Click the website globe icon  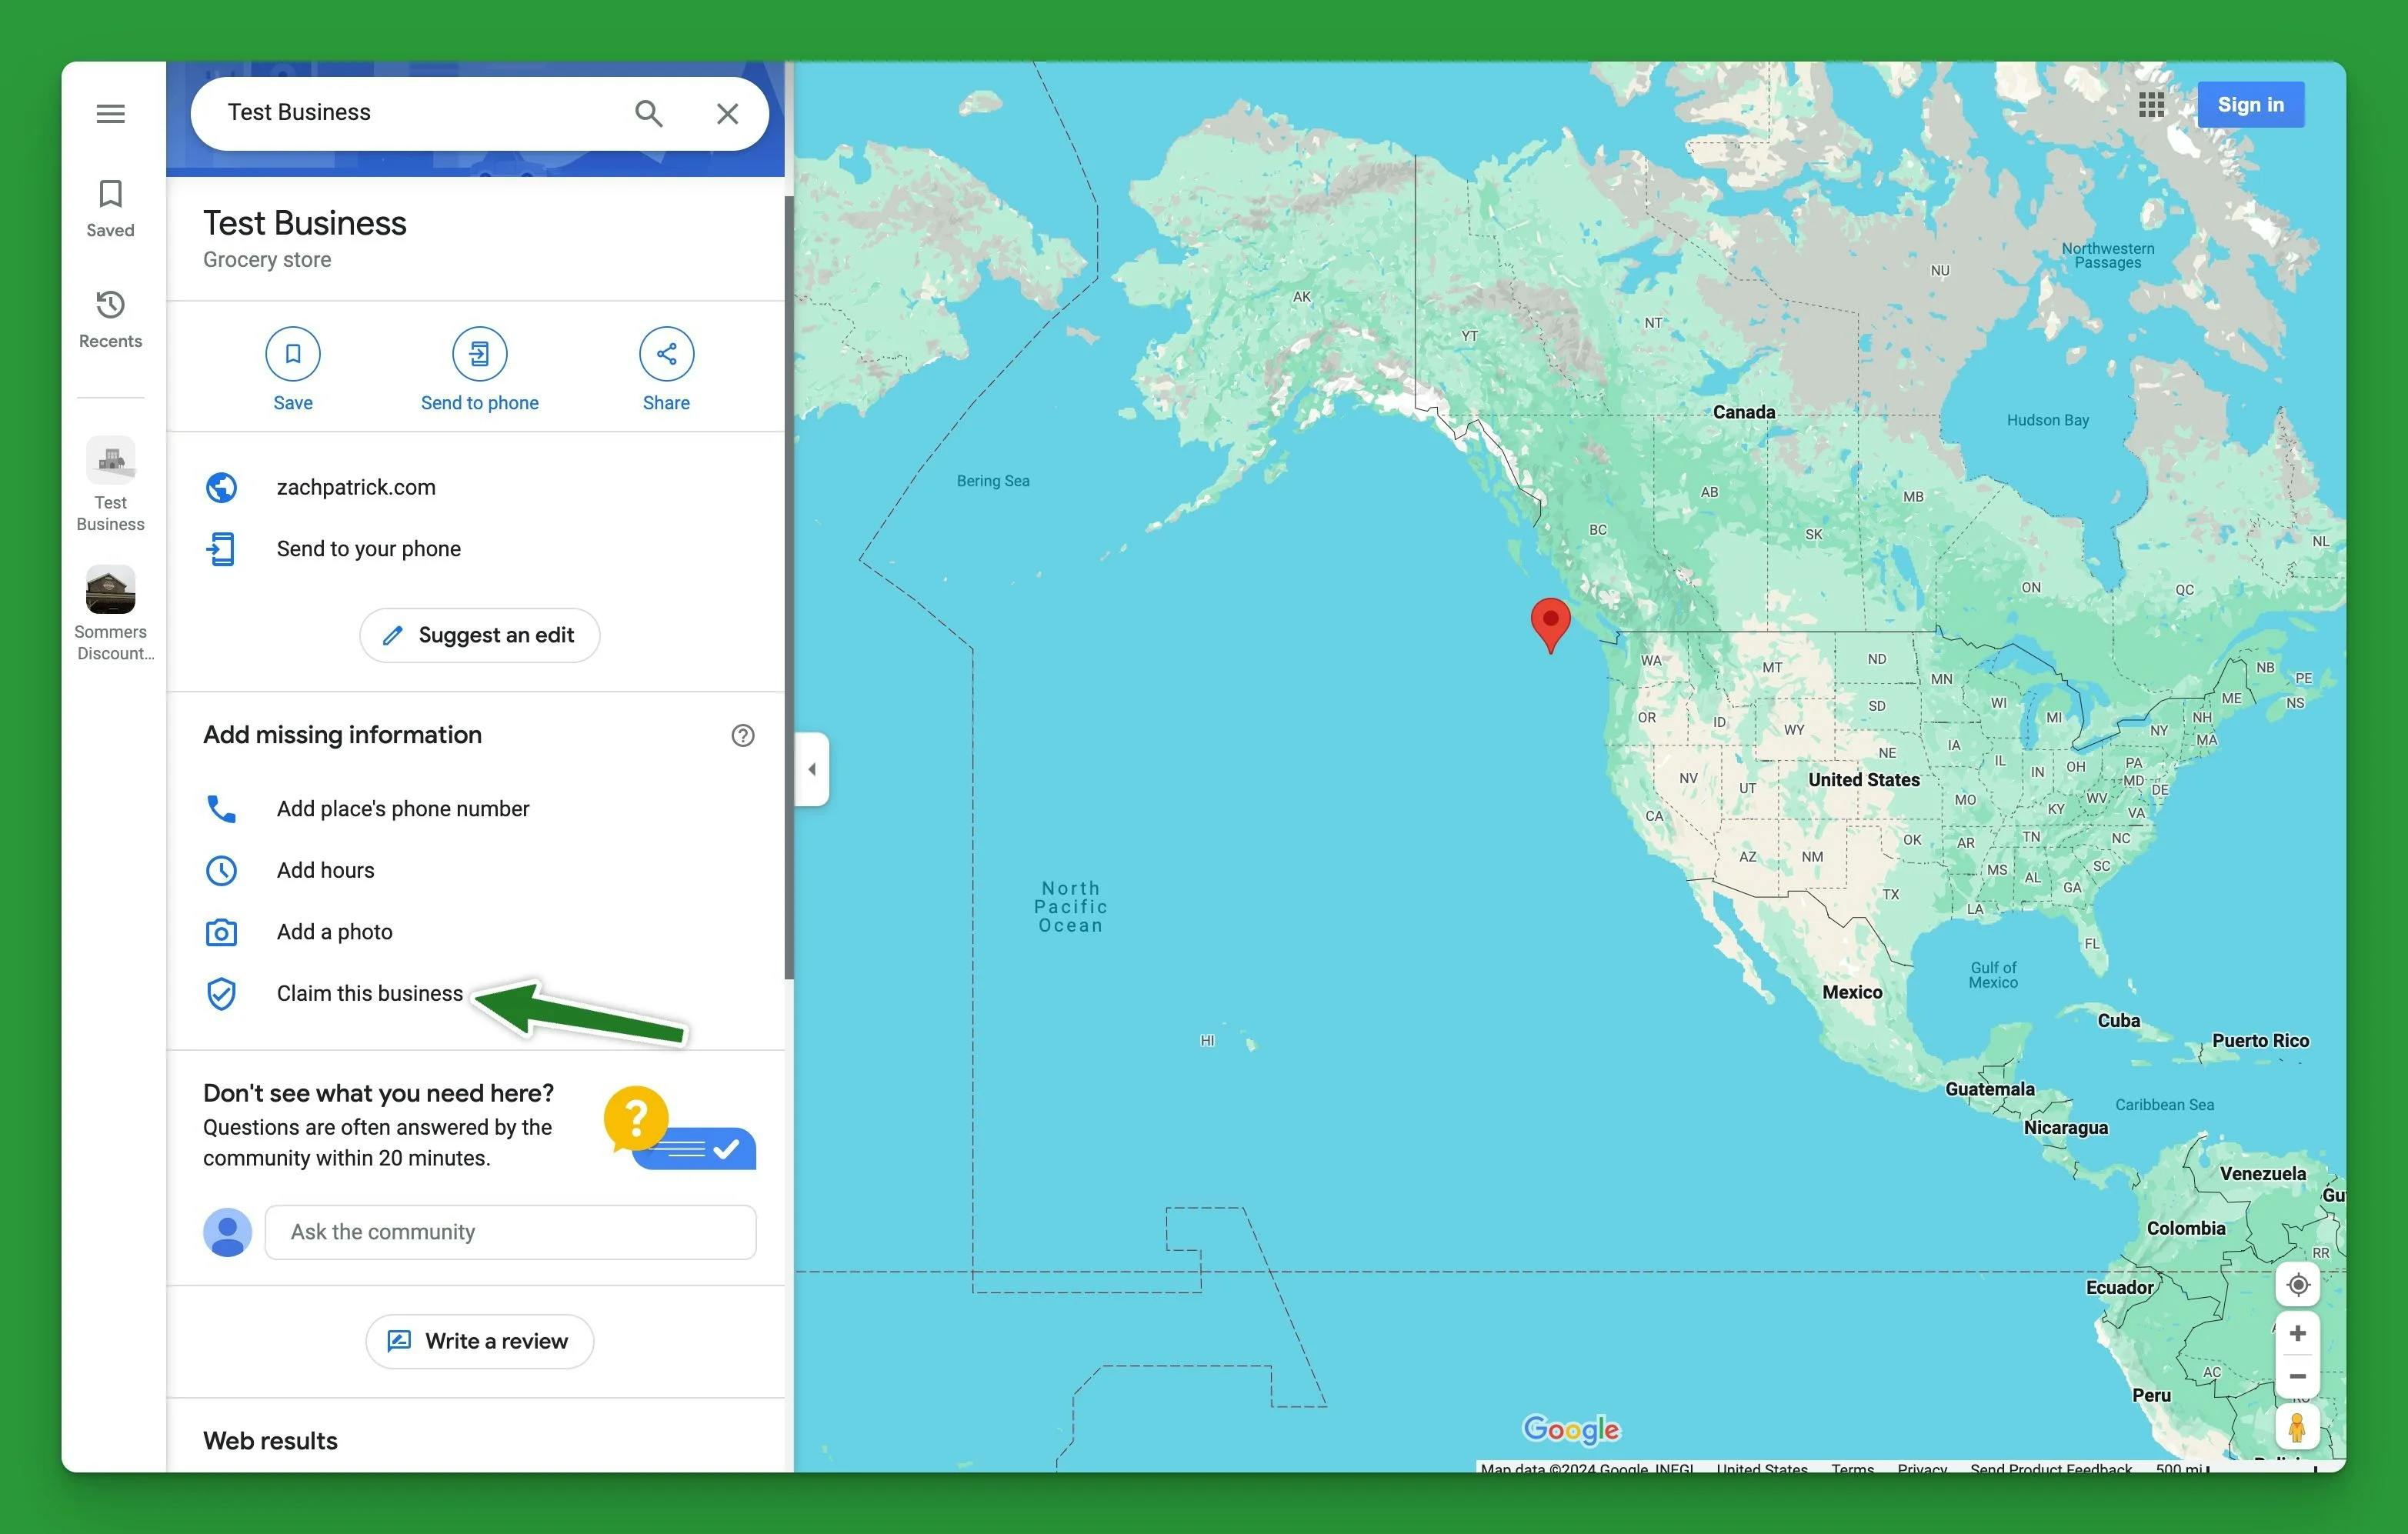tap(223, 486)
